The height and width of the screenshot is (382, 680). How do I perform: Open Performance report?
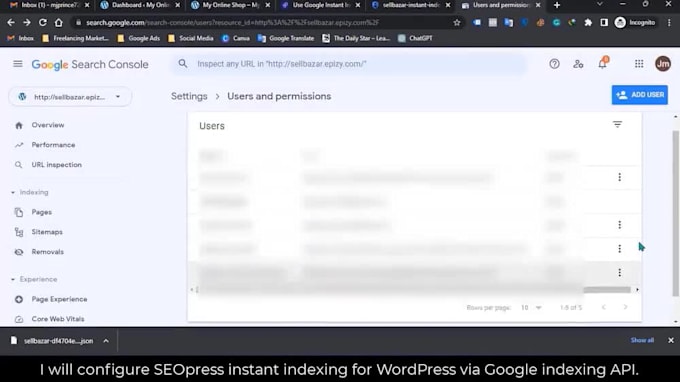point(53,145)
